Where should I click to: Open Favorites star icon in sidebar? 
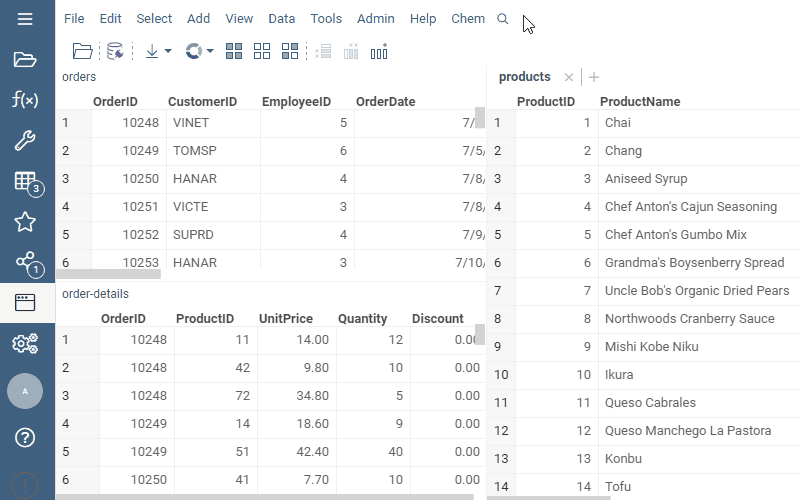[25, 222]
